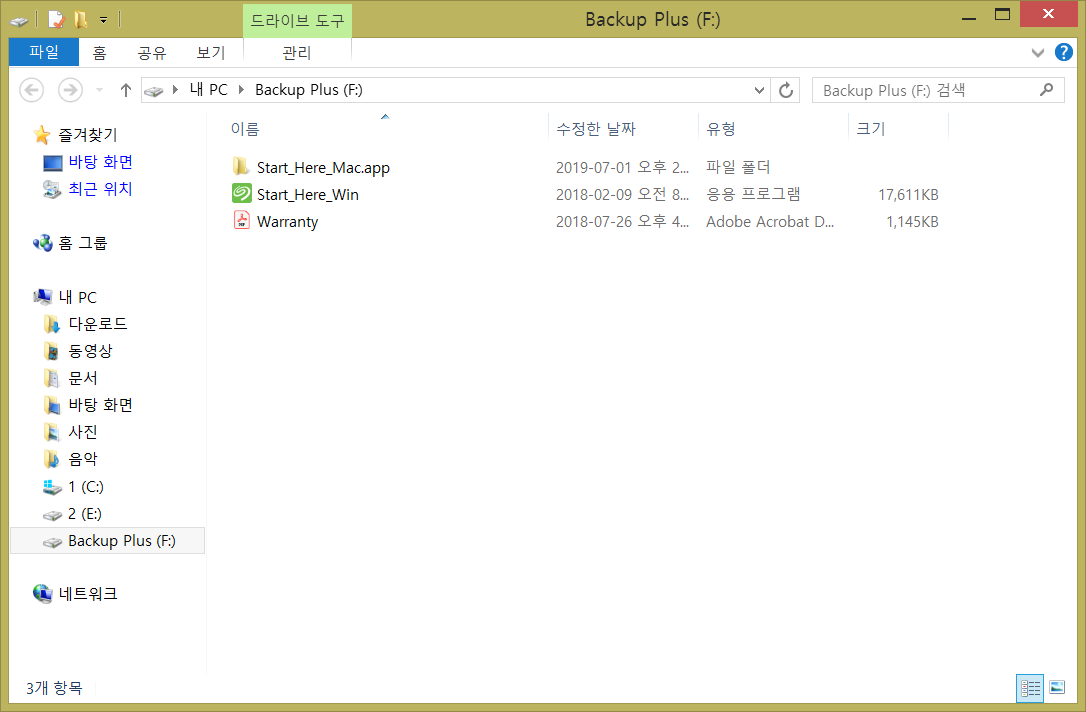Open the 파일 menu tab

(x=44, y=52)
